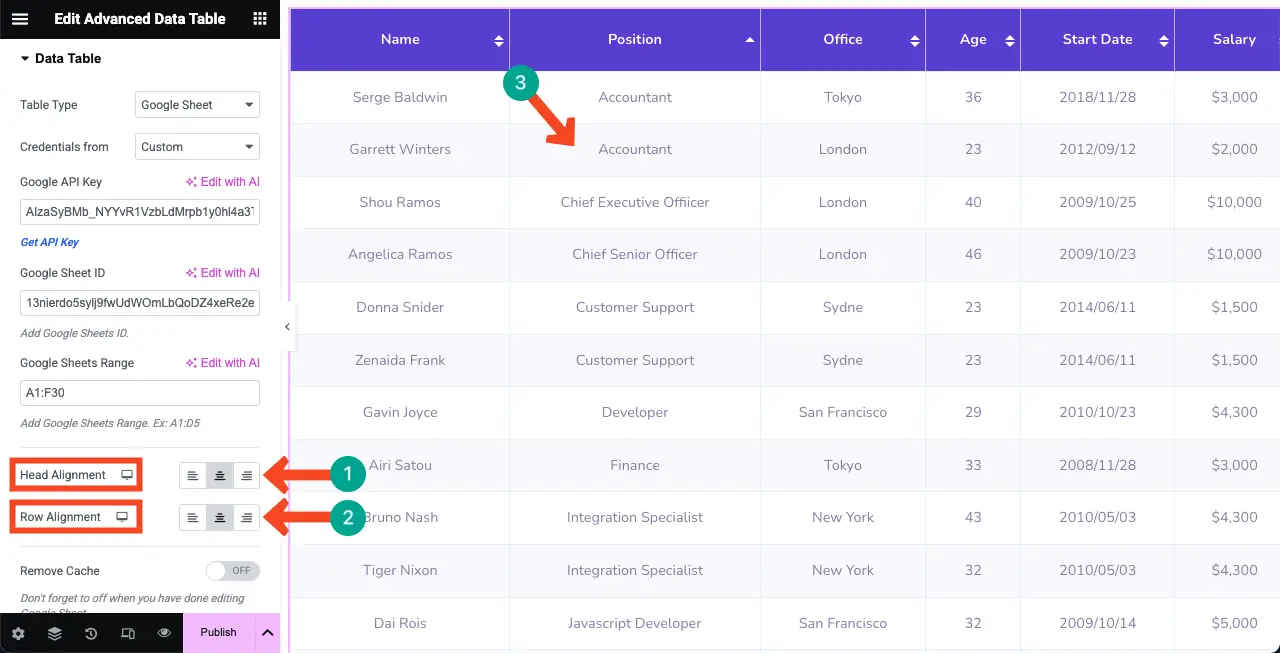Click the 2009/10/25 start date cell
Image resolution: width=1280 pixels, height=653 pixels.
(x=1097, y=202)
